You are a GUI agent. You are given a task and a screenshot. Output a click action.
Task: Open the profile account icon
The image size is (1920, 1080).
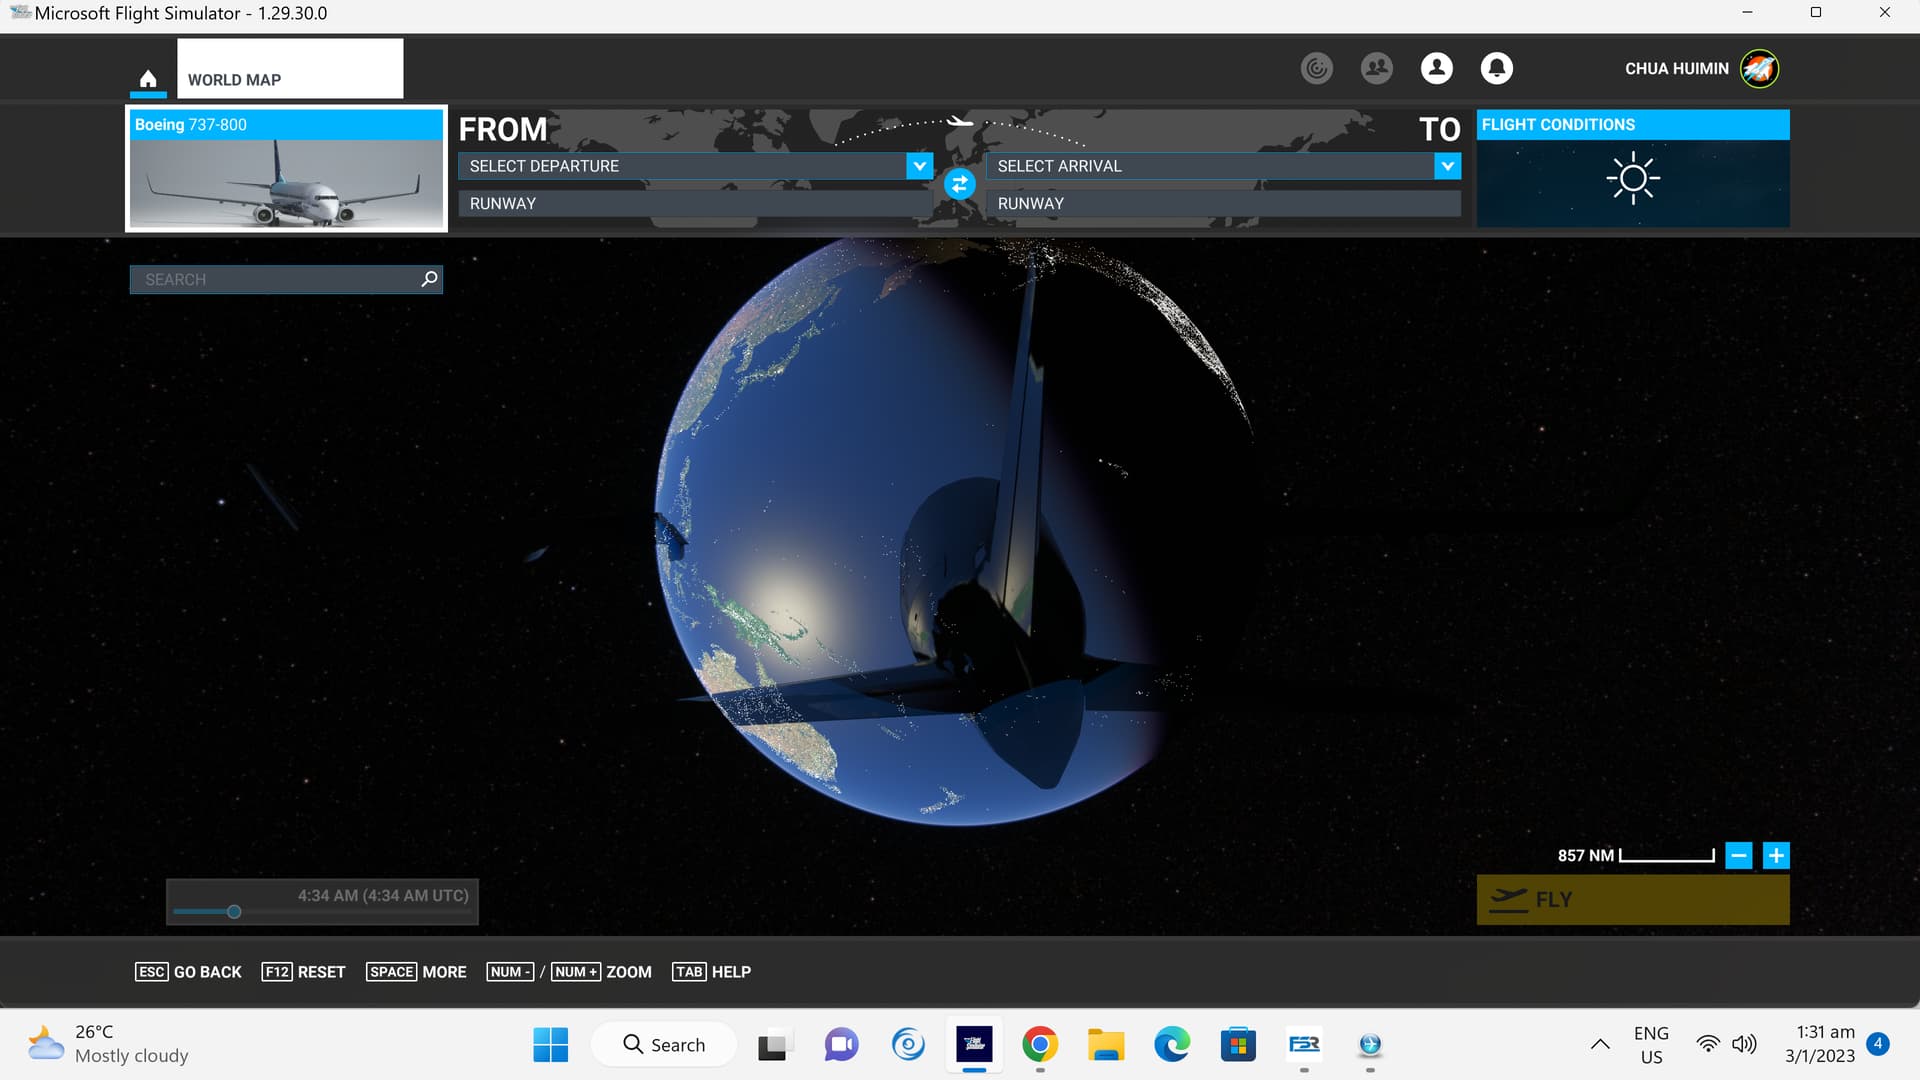click(1436, 68)
